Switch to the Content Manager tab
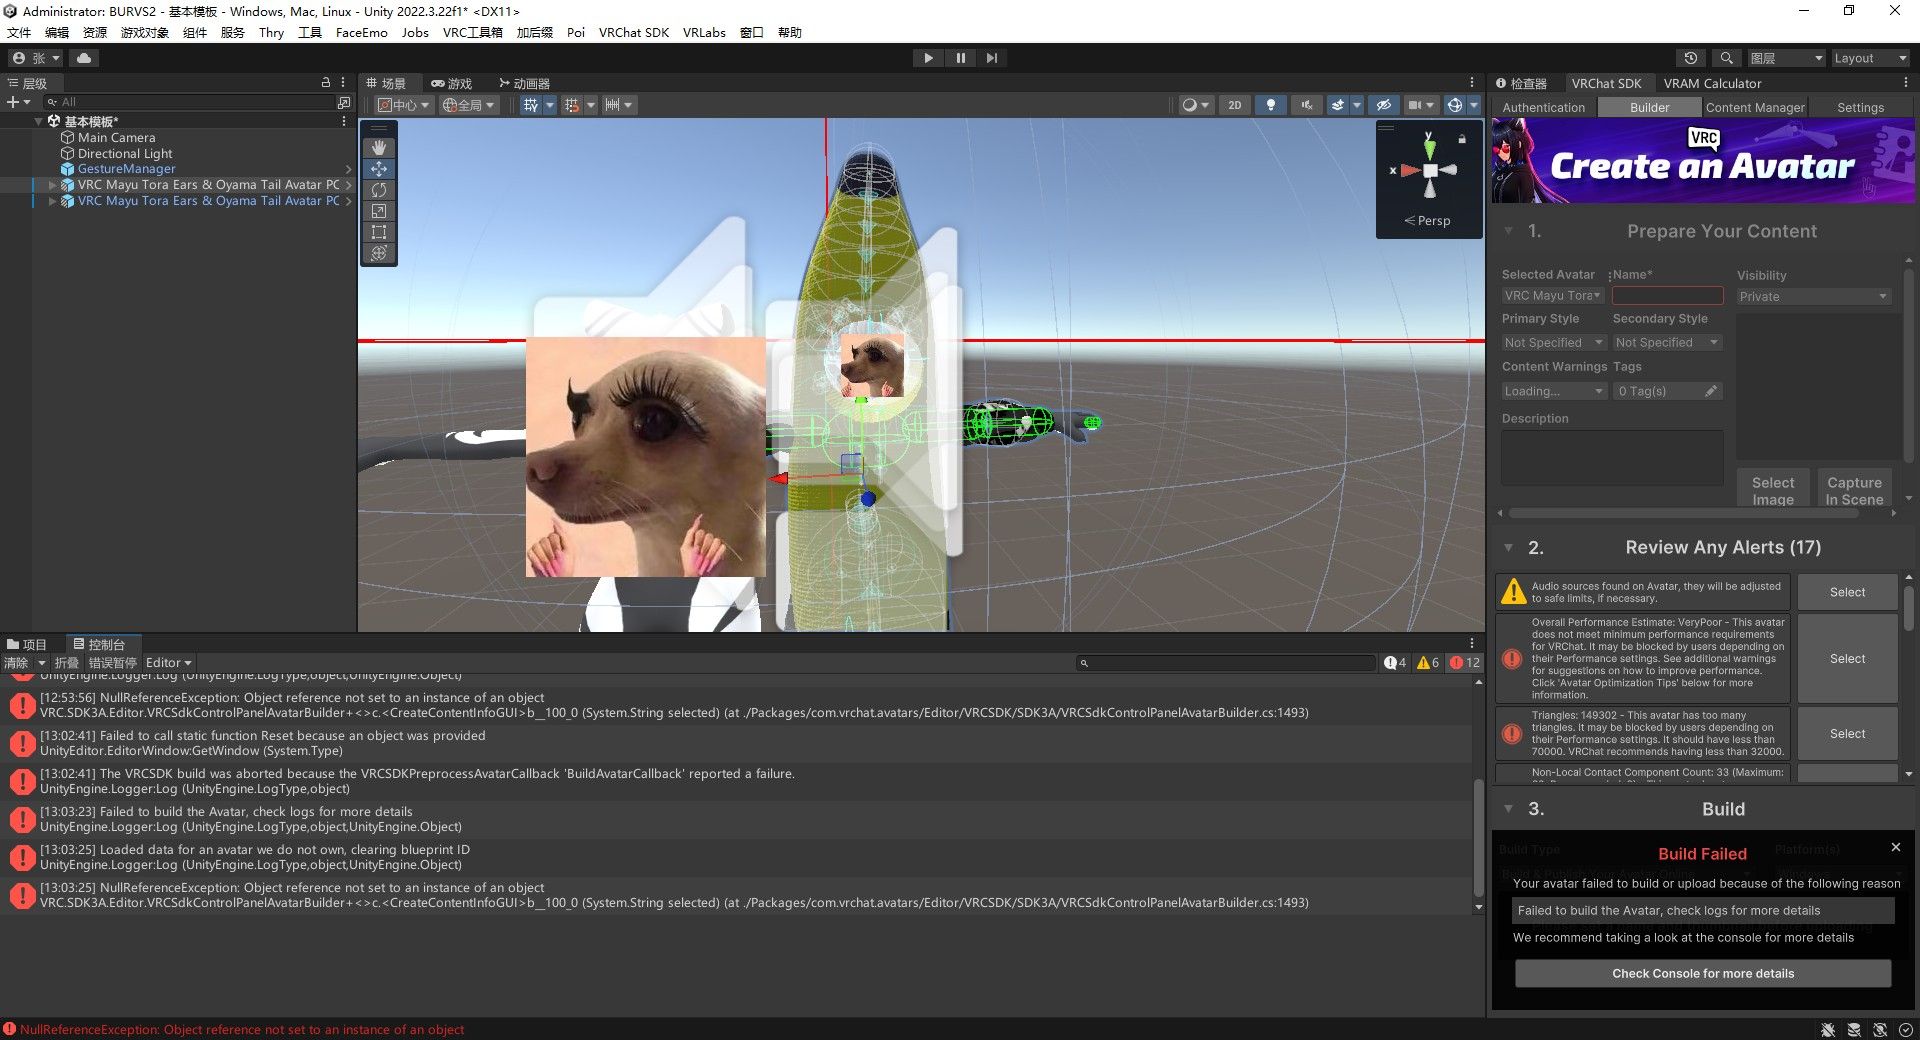 (1755, 107)
